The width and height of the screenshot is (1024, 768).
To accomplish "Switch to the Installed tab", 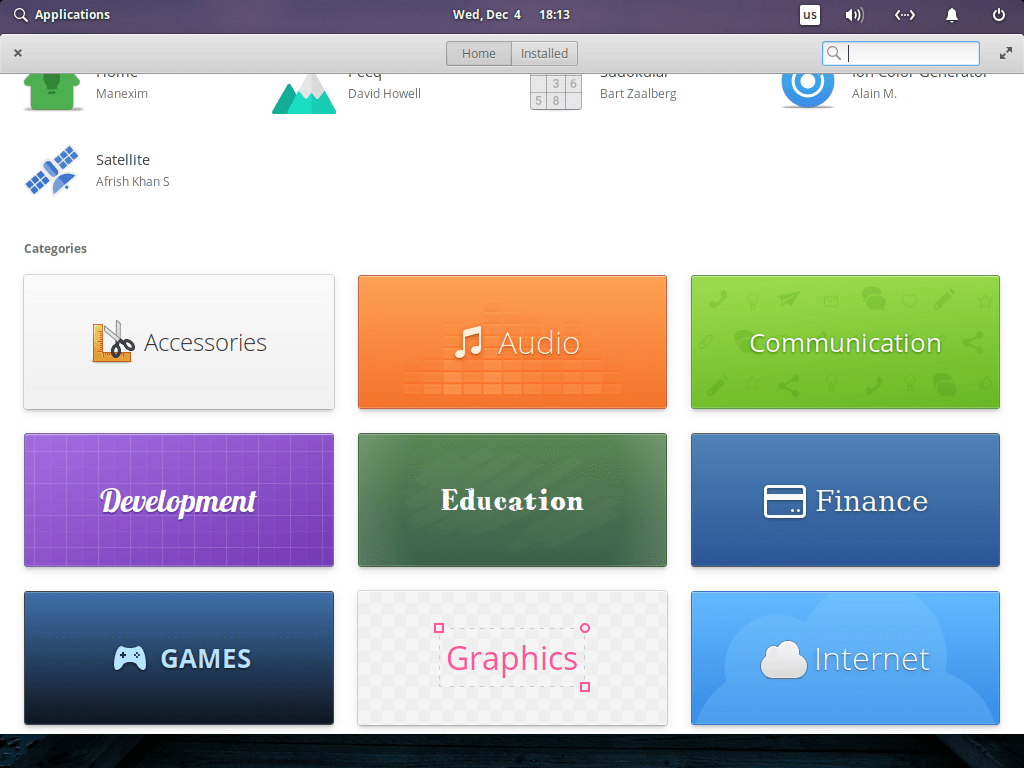I will [x=544, y=54].
